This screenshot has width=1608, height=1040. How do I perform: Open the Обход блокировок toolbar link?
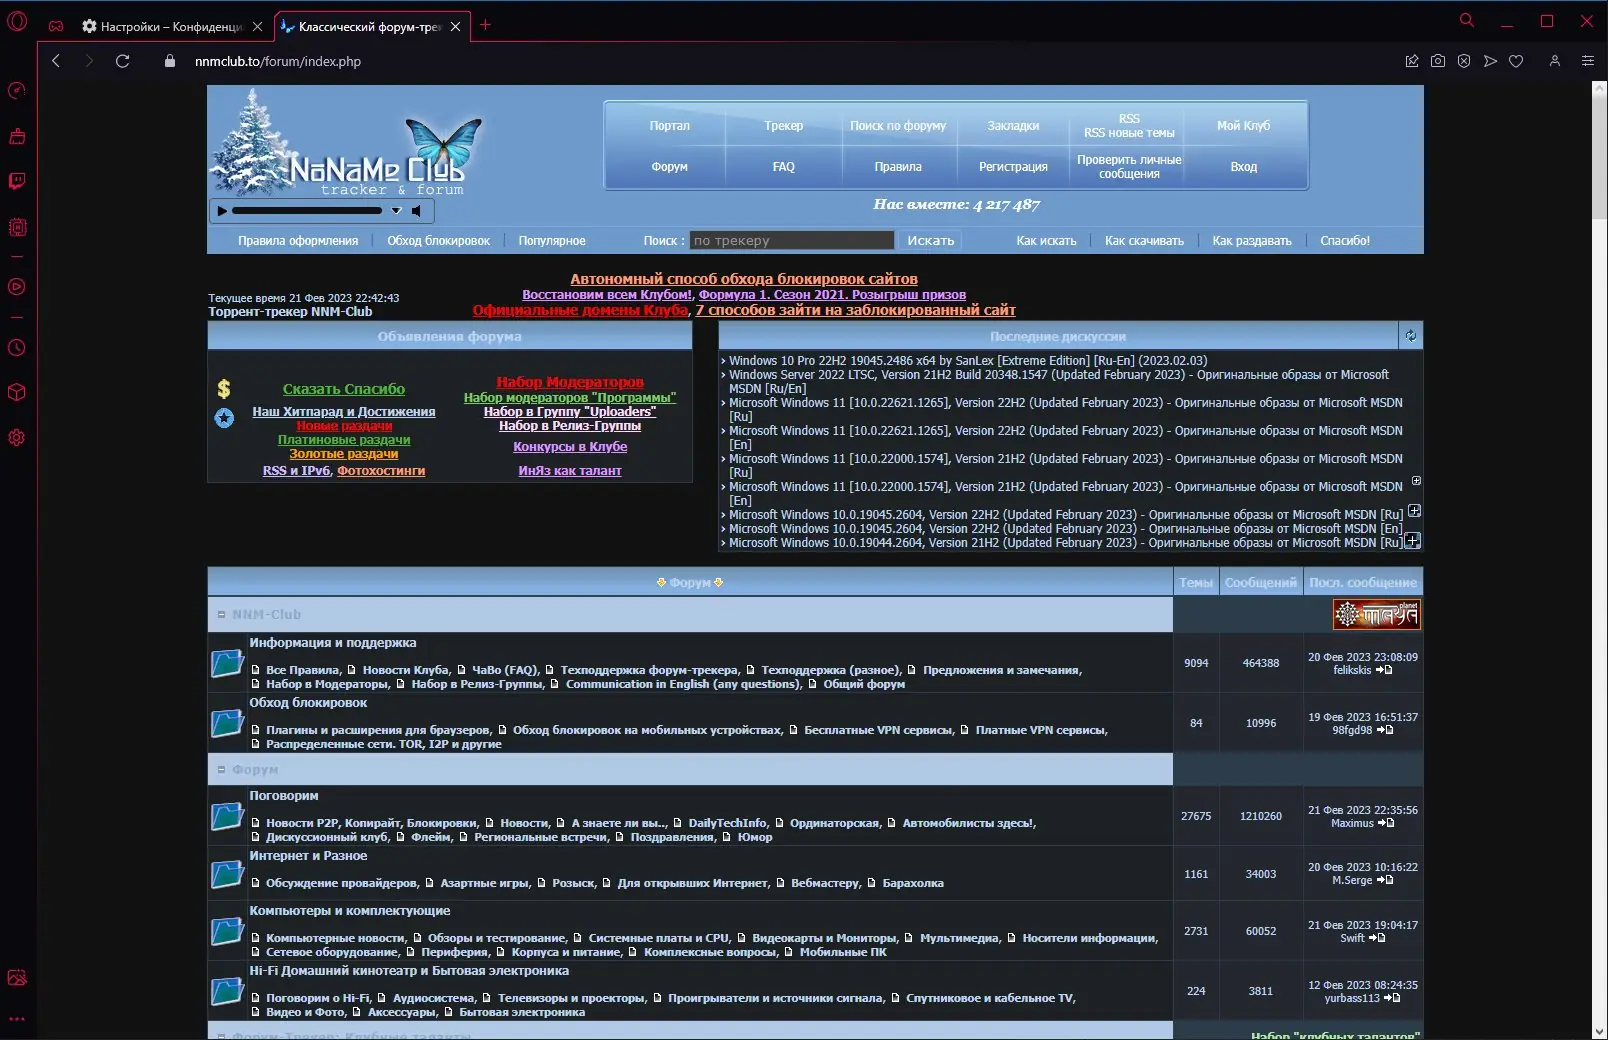pyautogui.click(x=439, y=241)
